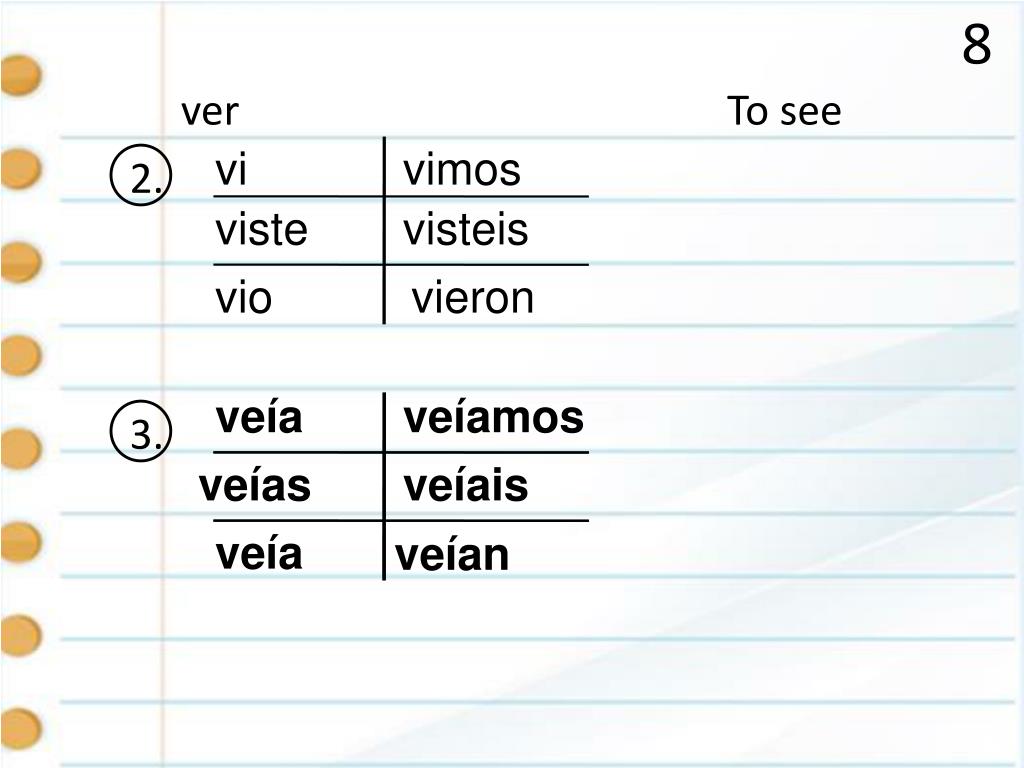Select the word 'visteis'
Screen dimensions: 1024x768
(x=466, y=229)
